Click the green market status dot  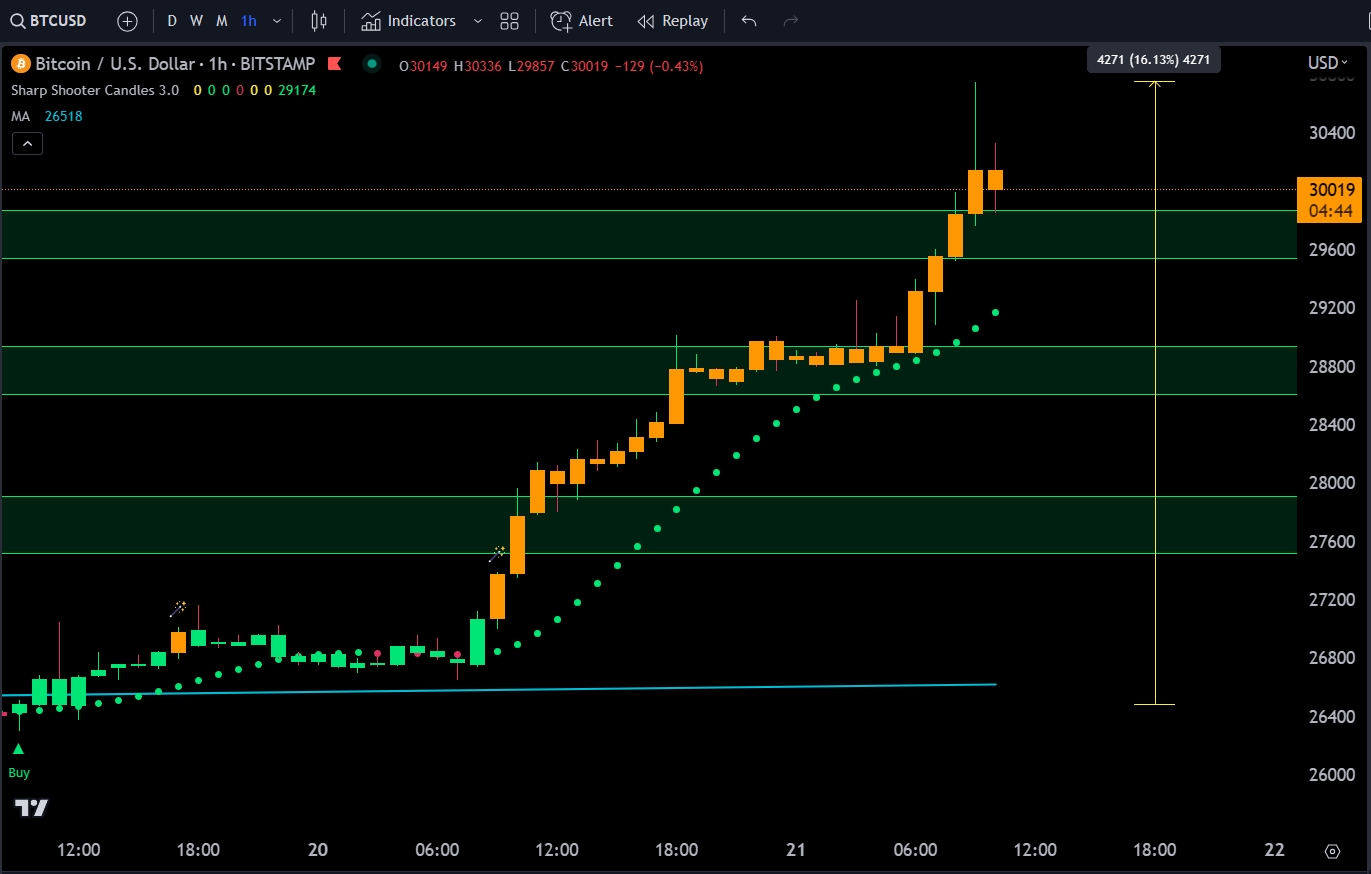click(x=372, y=64)
